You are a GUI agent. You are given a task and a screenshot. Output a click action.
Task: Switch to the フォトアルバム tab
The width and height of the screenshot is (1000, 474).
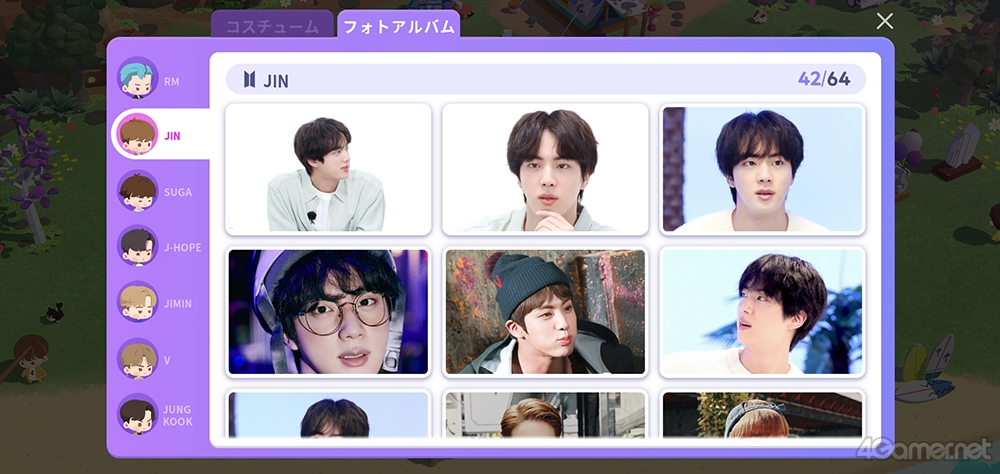click(x=399, y=27)
